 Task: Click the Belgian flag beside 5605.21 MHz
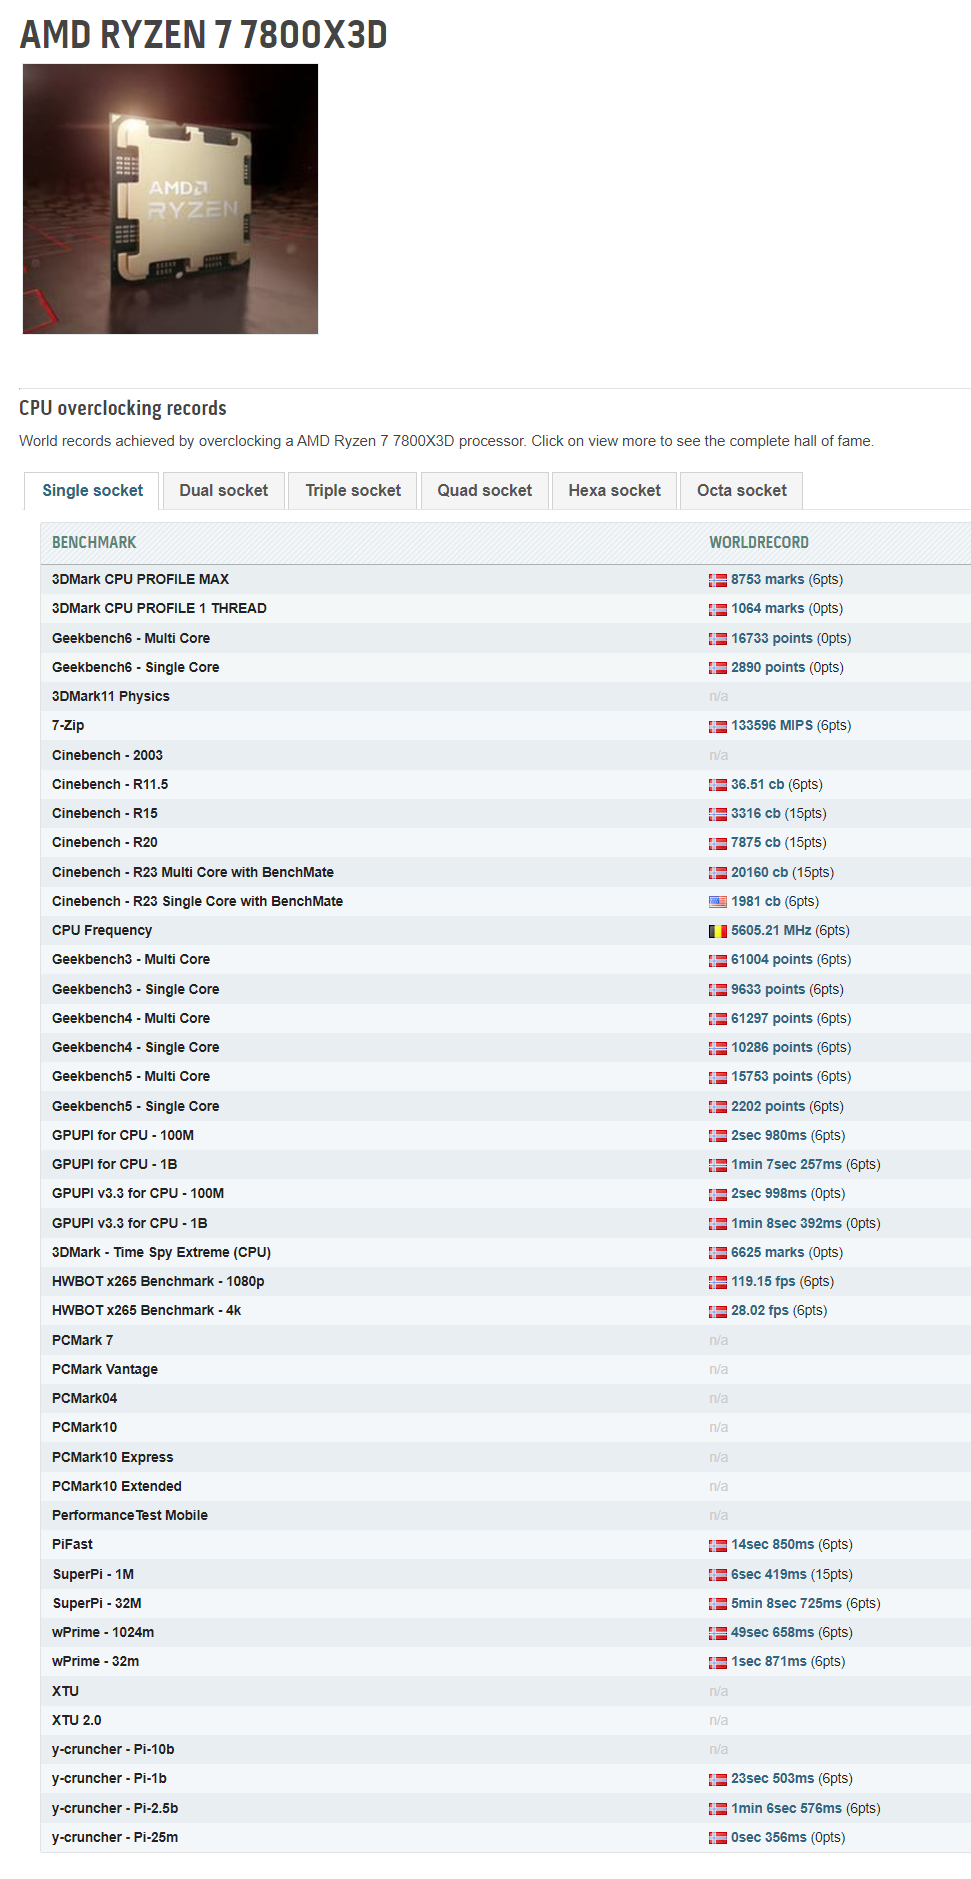click(x=718, y=931)
